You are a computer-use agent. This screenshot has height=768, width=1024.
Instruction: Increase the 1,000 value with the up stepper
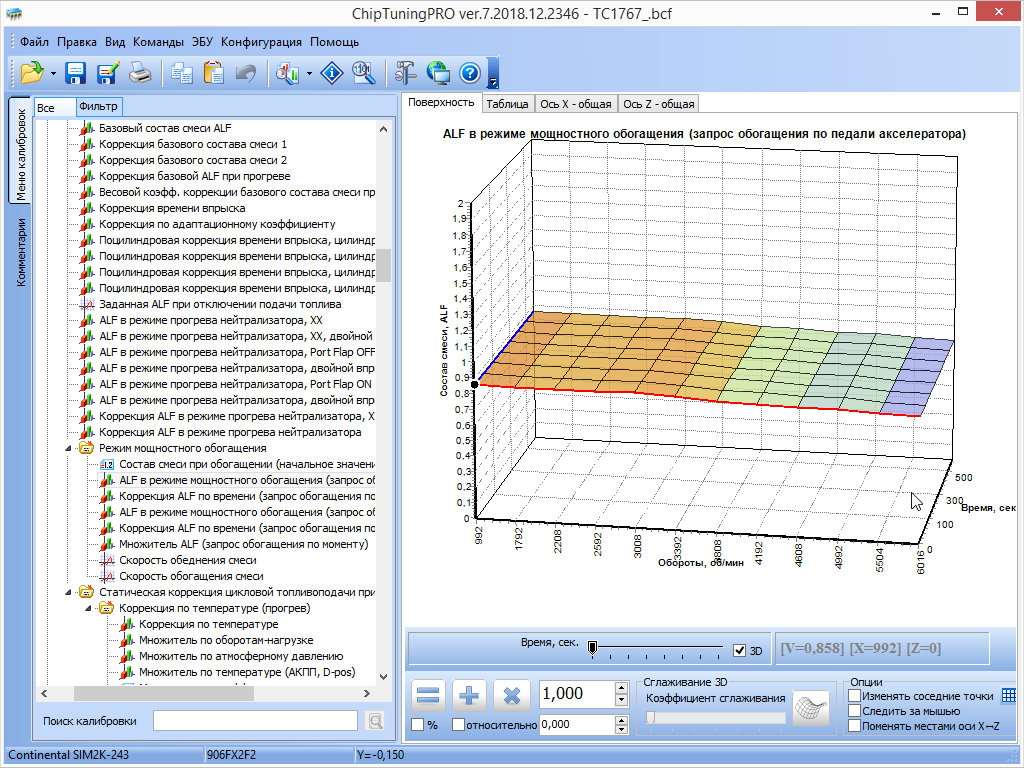(622, 688)
